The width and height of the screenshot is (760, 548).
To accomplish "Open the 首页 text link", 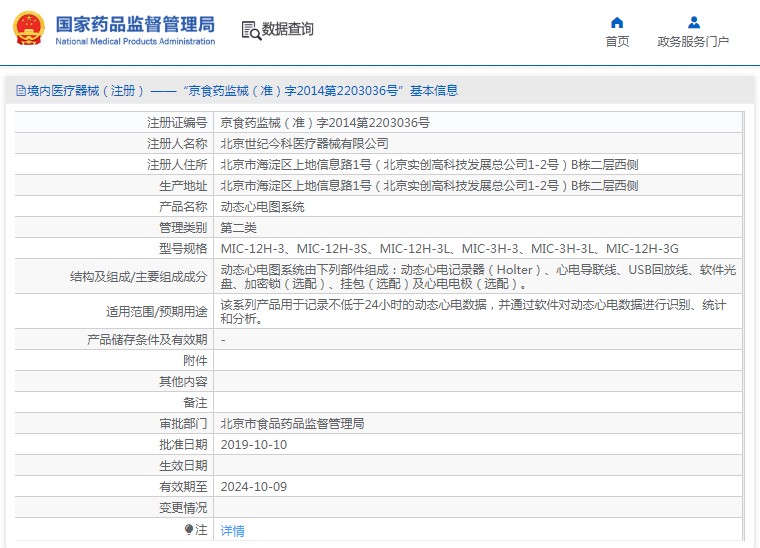I will click(617, 42).
